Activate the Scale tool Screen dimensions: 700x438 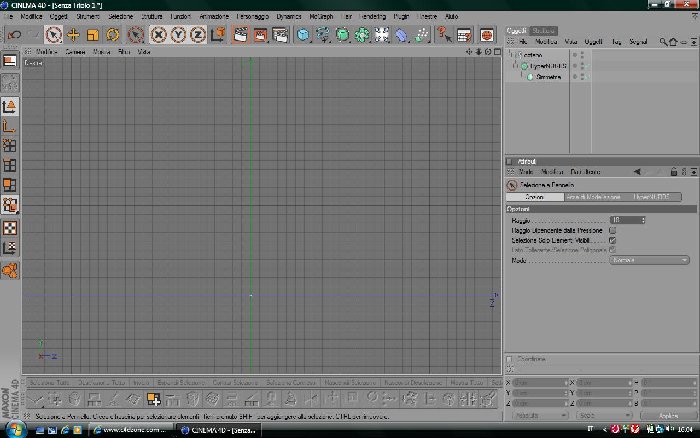tap(93, 34)
